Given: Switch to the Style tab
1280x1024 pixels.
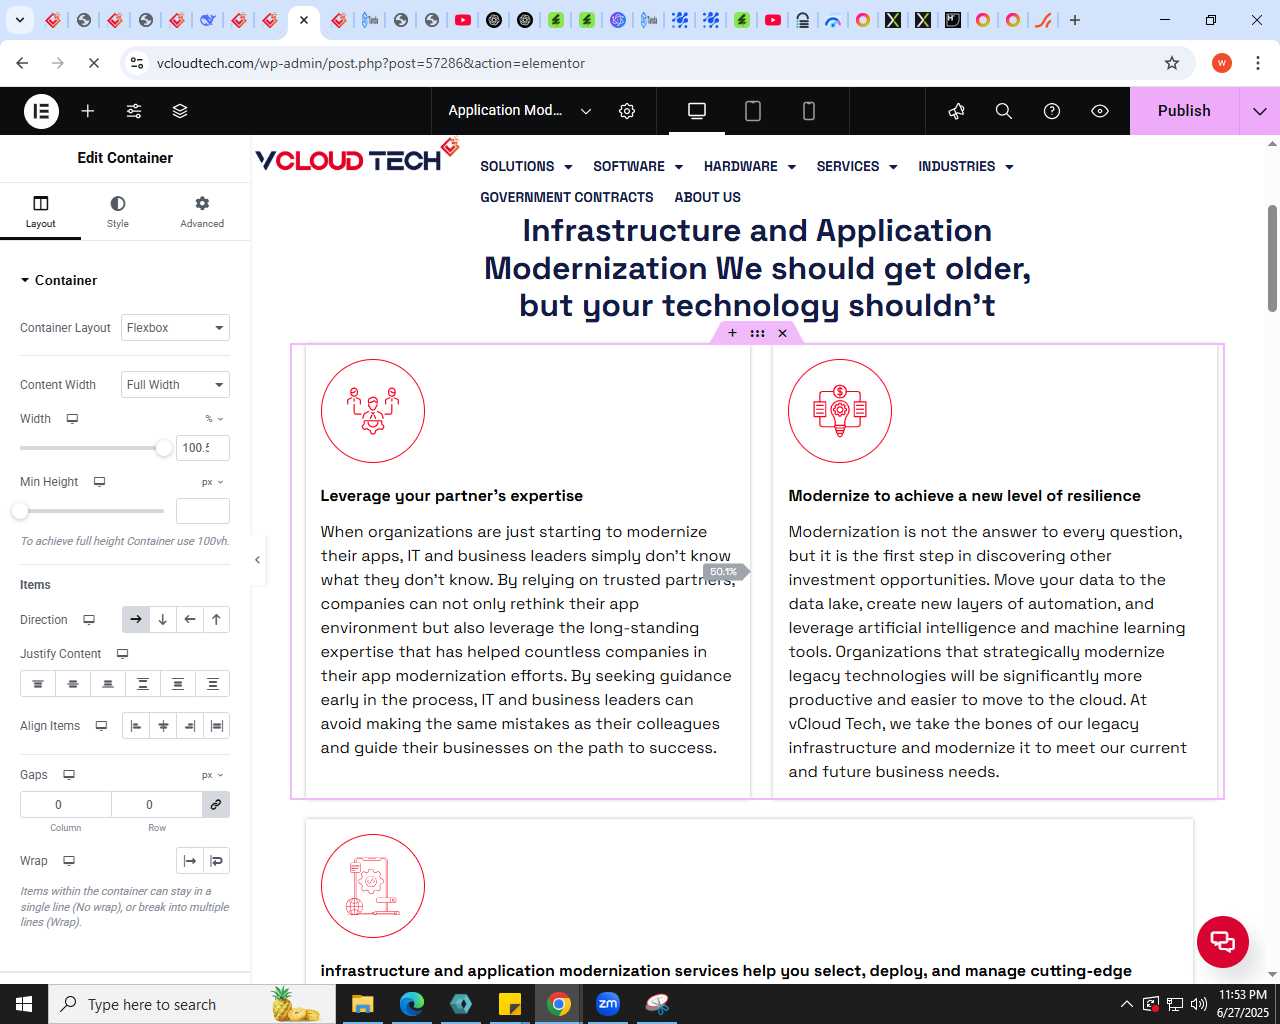Looking at the screenshot, I should (118, 212).
